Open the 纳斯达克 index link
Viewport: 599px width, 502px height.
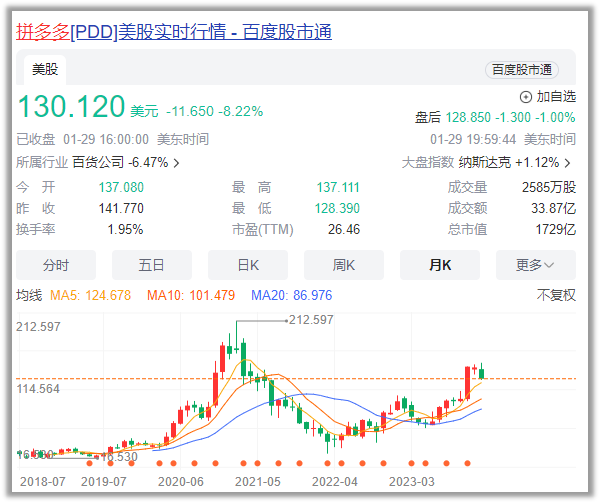coord(484,162)
